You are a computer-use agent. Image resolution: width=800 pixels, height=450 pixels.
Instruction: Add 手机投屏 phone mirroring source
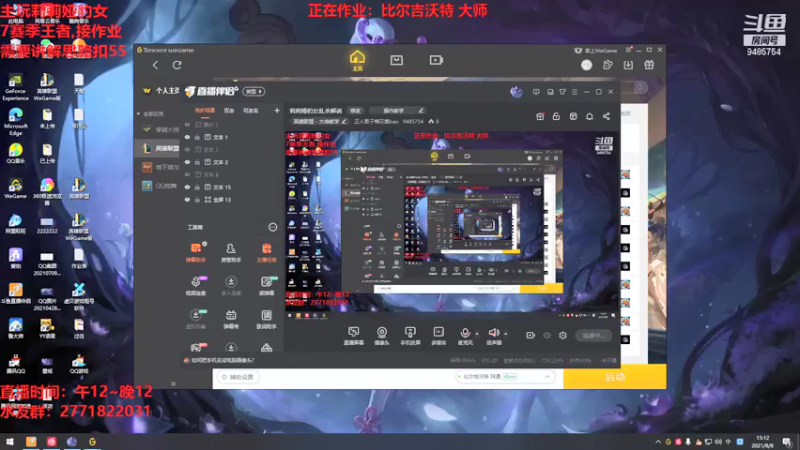click(410, 336)
